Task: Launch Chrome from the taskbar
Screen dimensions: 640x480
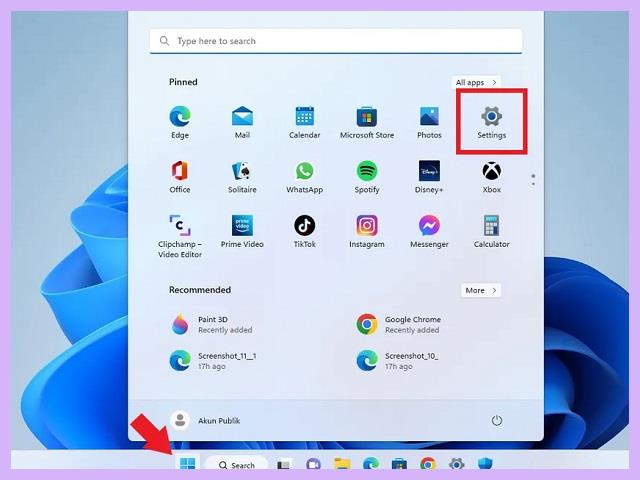Action: [x=428, y=464]
